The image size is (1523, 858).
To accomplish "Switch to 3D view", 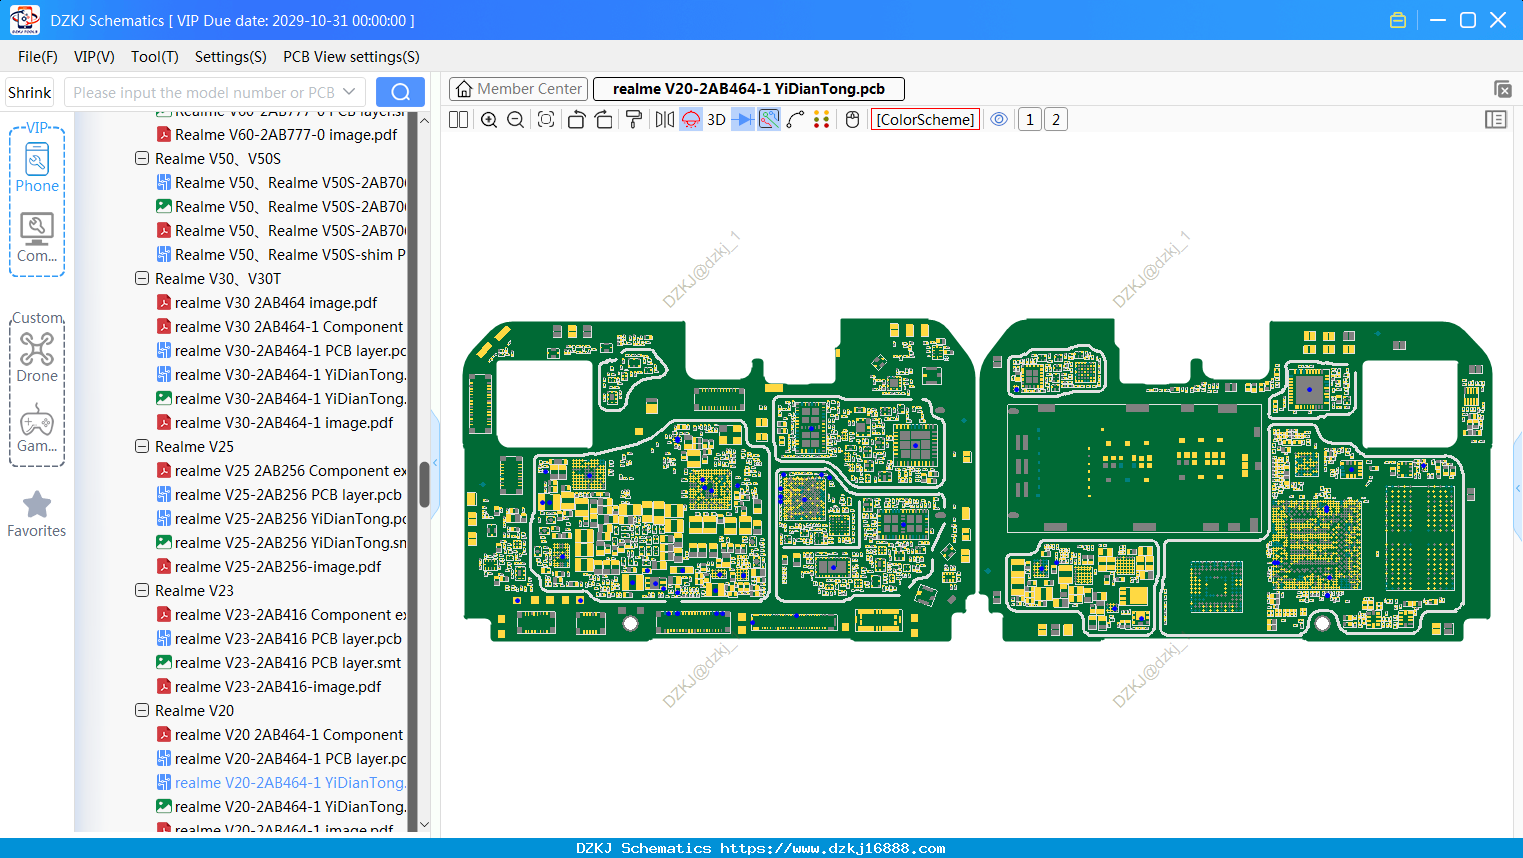I will pyautogui.click(x=716, y=120).
